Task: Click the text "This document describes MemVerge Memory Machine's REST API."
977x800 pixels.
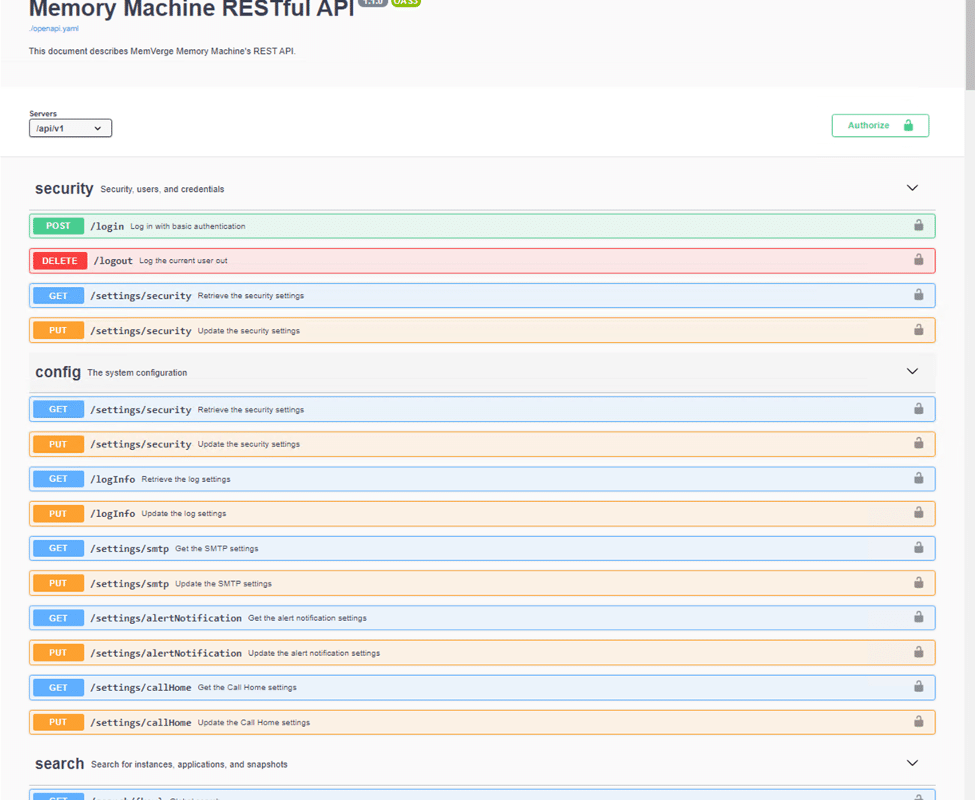Action: [x=162, y=51]
